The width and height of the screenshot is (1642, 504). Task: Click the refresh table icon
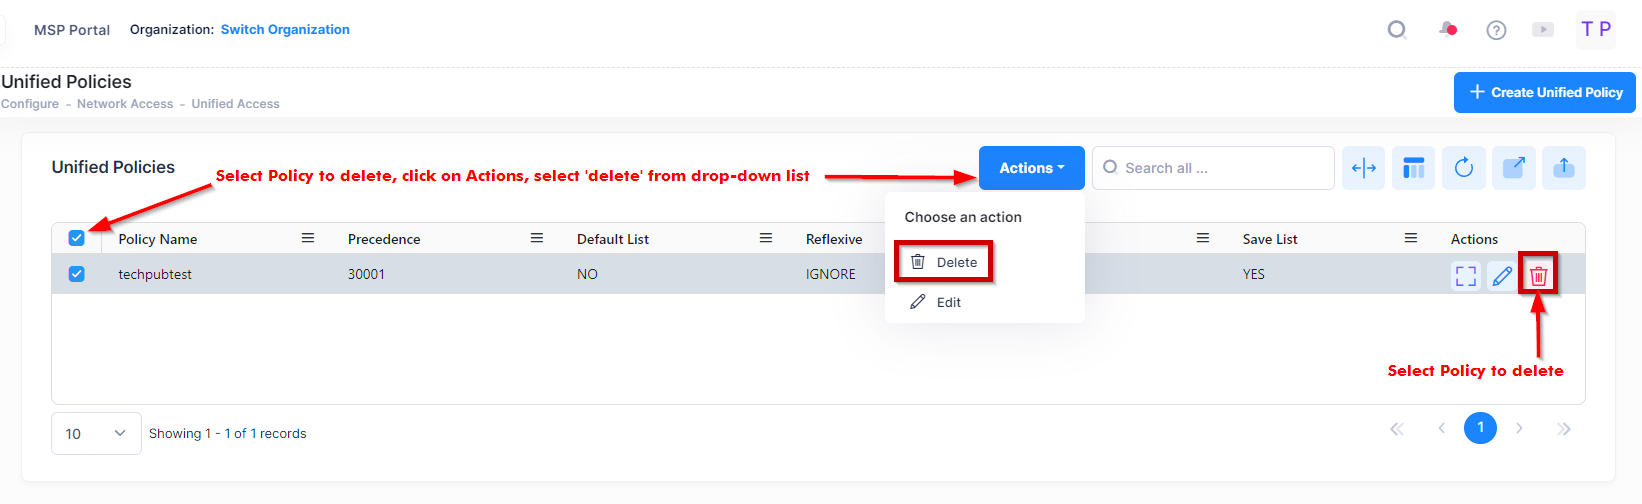[1464, 168]
